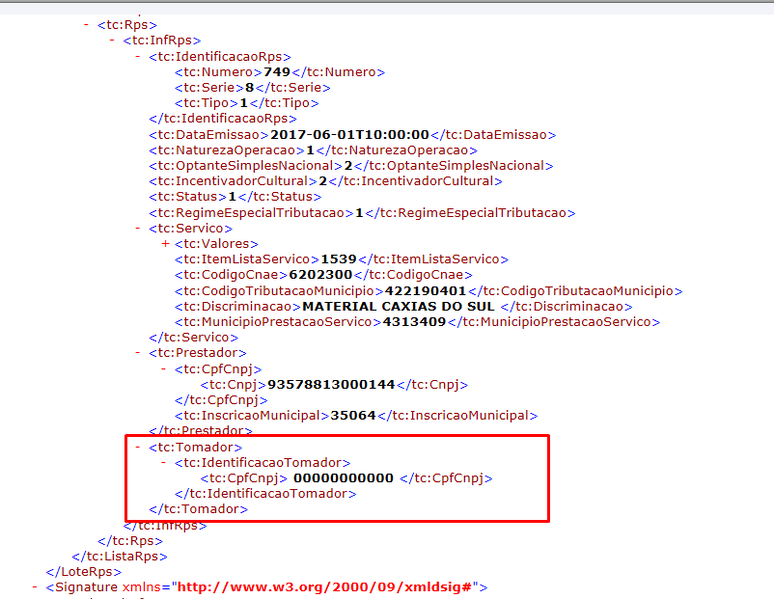
Task: Click the closing /tc:CpfCnpj tag under Prestador
Action: click(221, 400)
